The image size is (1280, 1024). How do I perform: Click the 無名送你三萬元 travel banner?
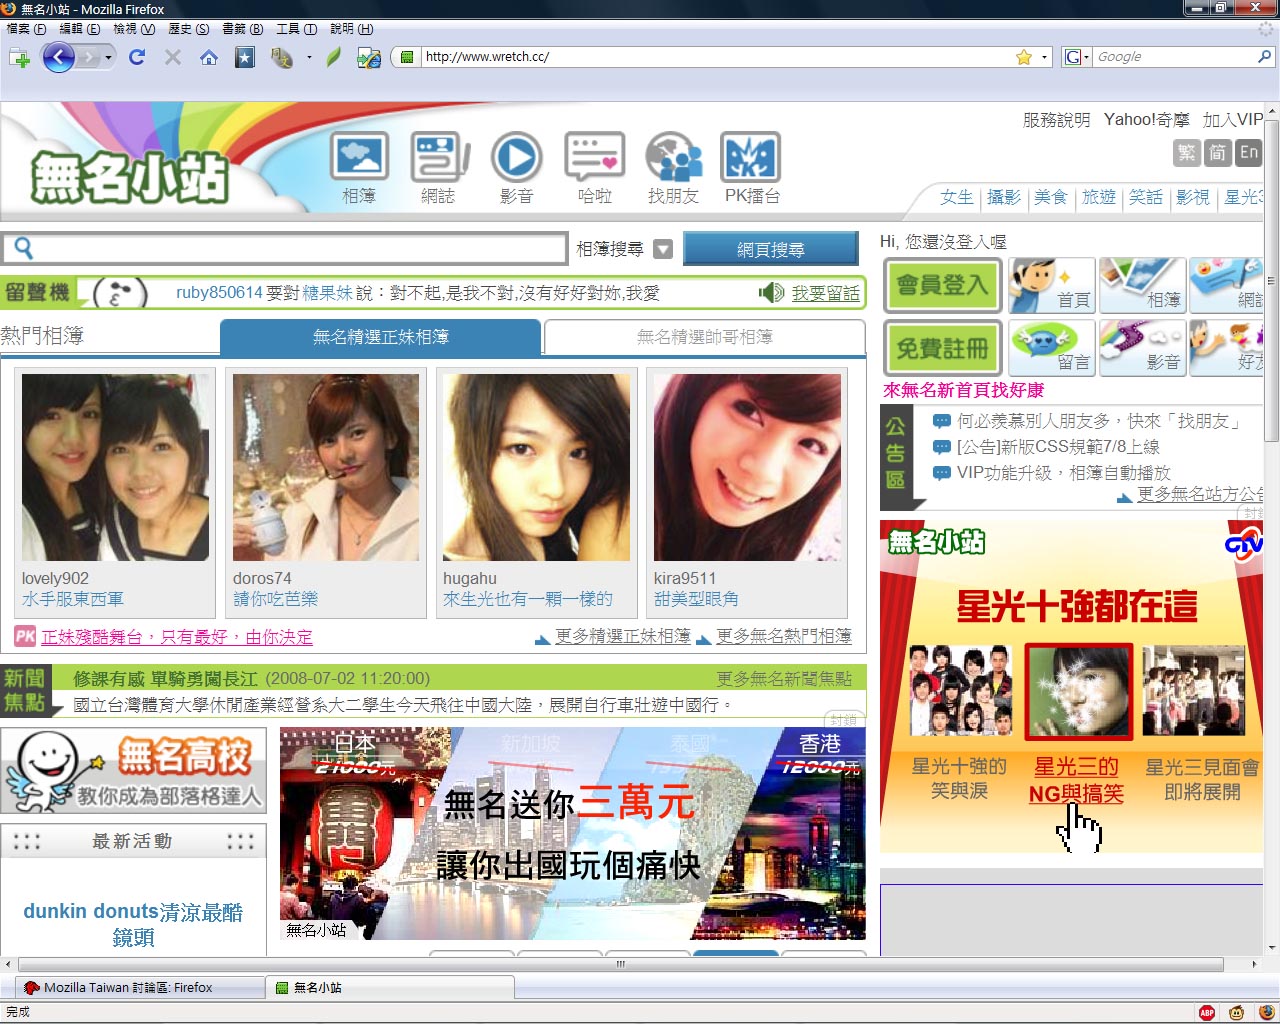[x=572, y=834]
